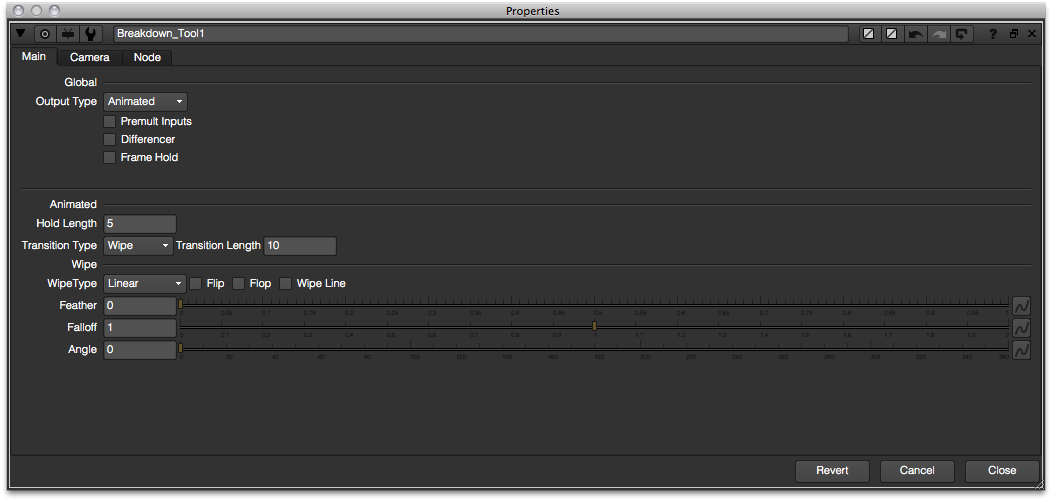This screenshot has width=1052, height=501.
Task: Click the color swatch beside the name field
Action: click(x=869, y=34)
